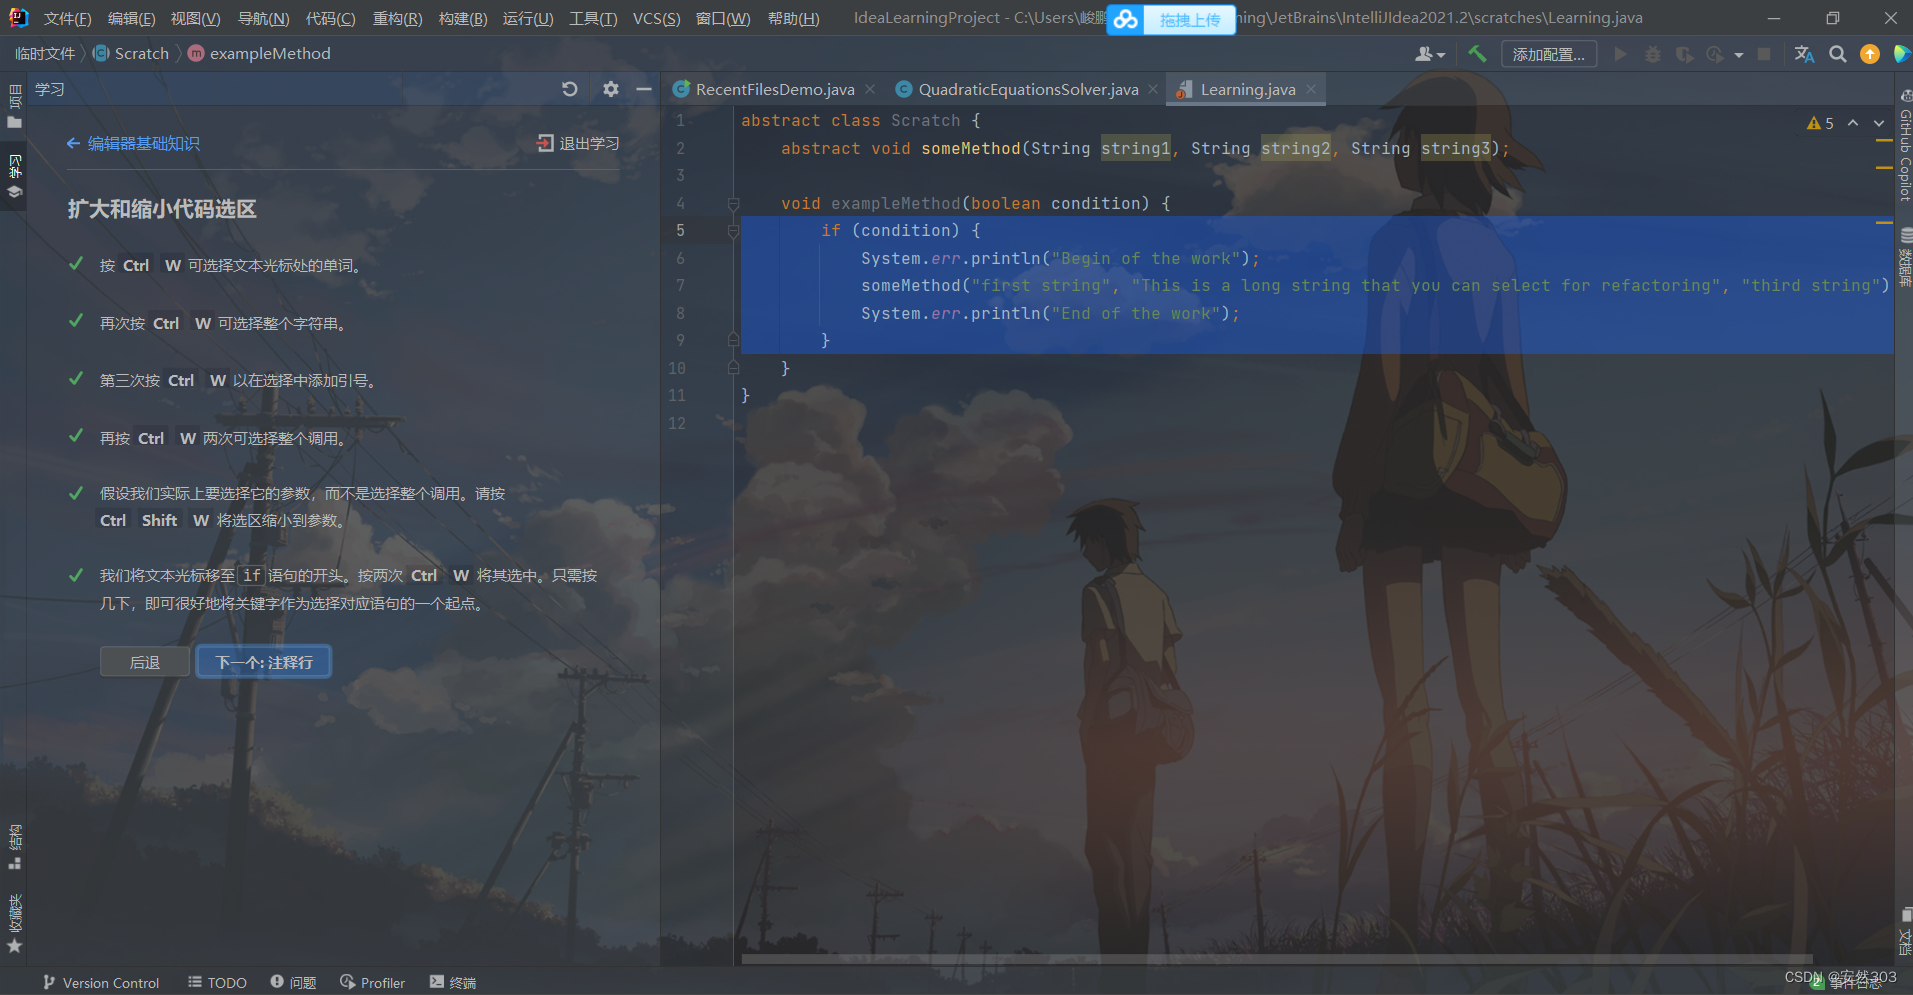This screenshot has width=1913, height=995.
Task: Go to next highlighted error arrow
Action: 1879,123
